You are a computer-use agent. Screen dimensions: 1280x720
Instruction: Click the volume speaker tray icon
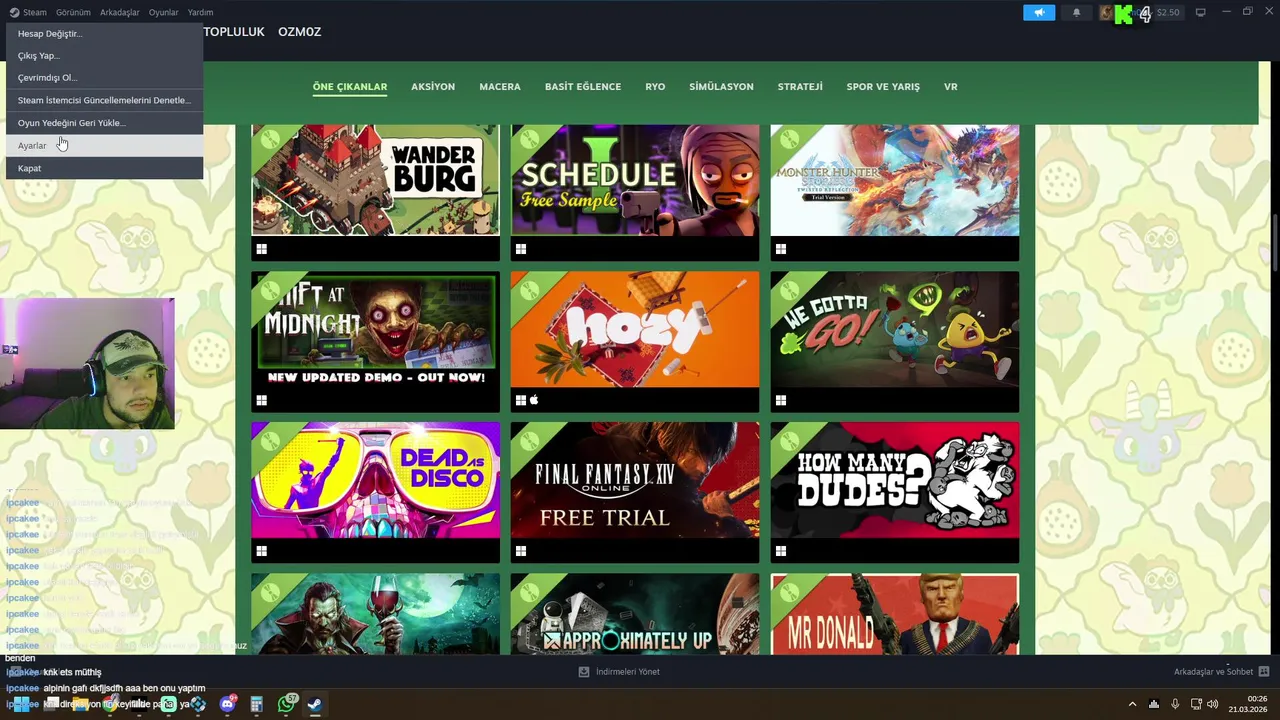(x=1212, y=704)
